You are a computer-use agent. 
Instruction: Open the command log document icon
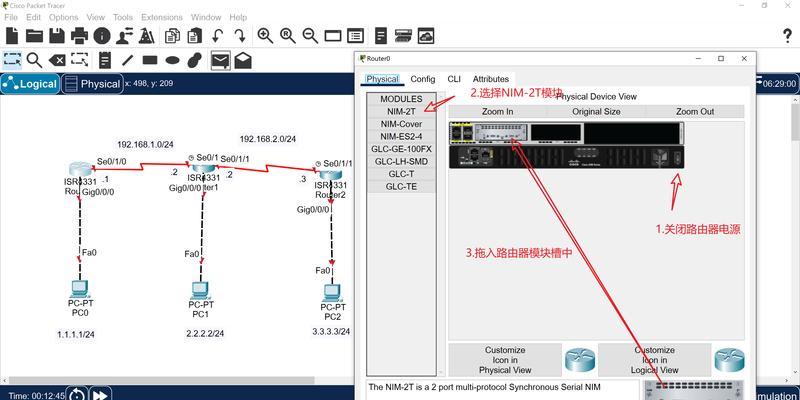click(x=381, y=36)
